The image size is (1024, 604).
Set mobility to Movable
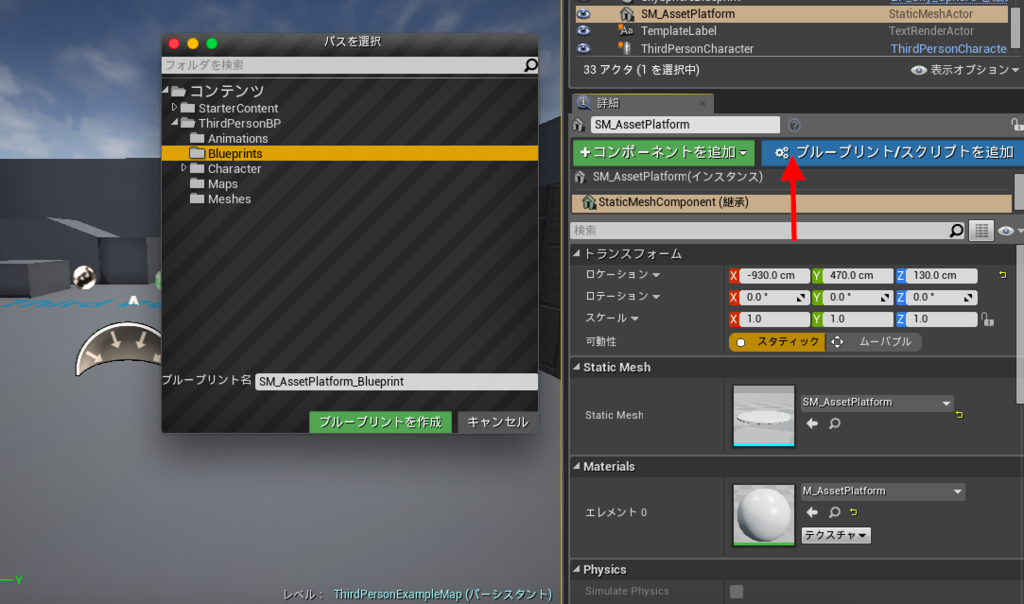(x=874, y=342)
